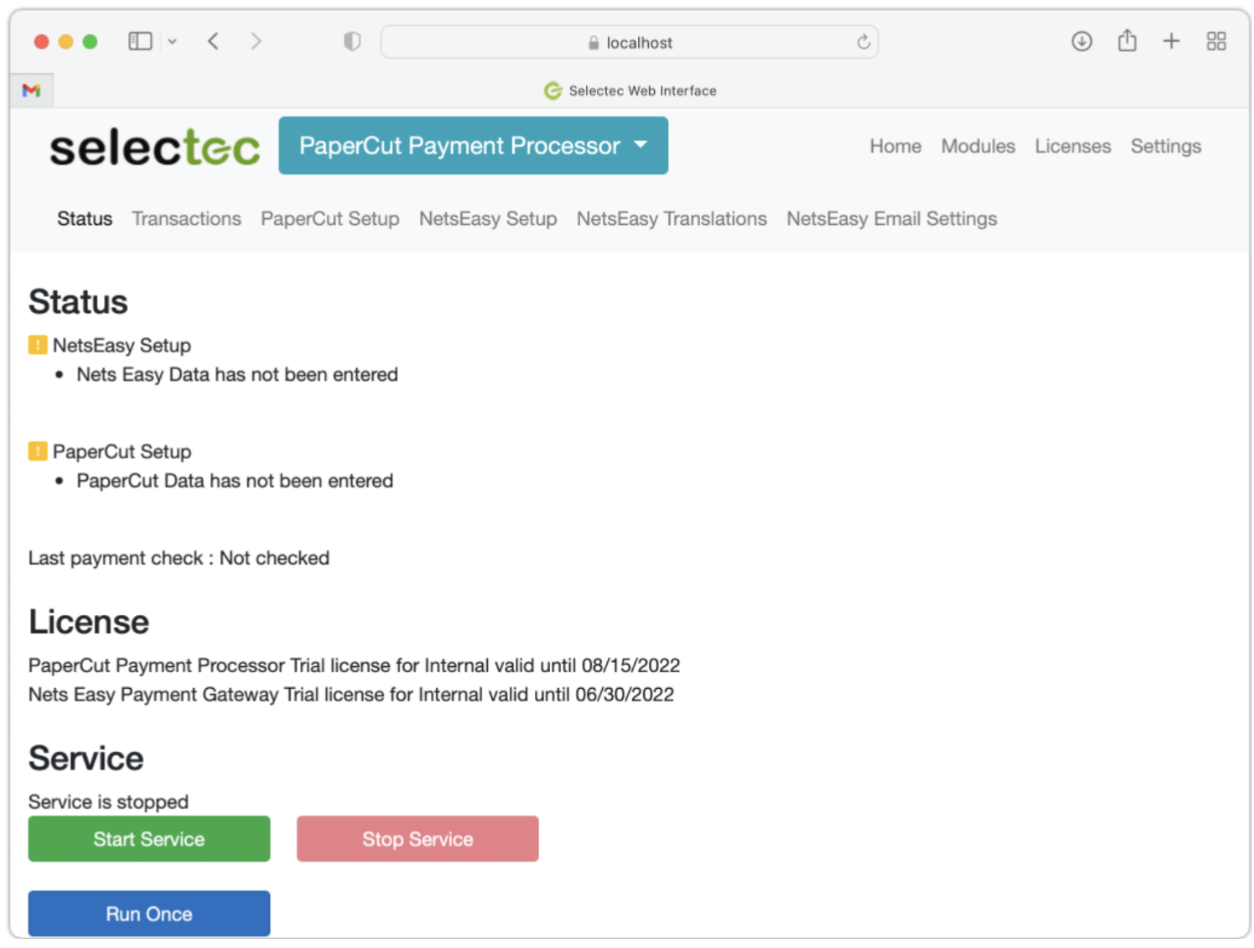Click the localhost address bar
The width and height of the screenshot is (1254, 948).
click(629, 42)
